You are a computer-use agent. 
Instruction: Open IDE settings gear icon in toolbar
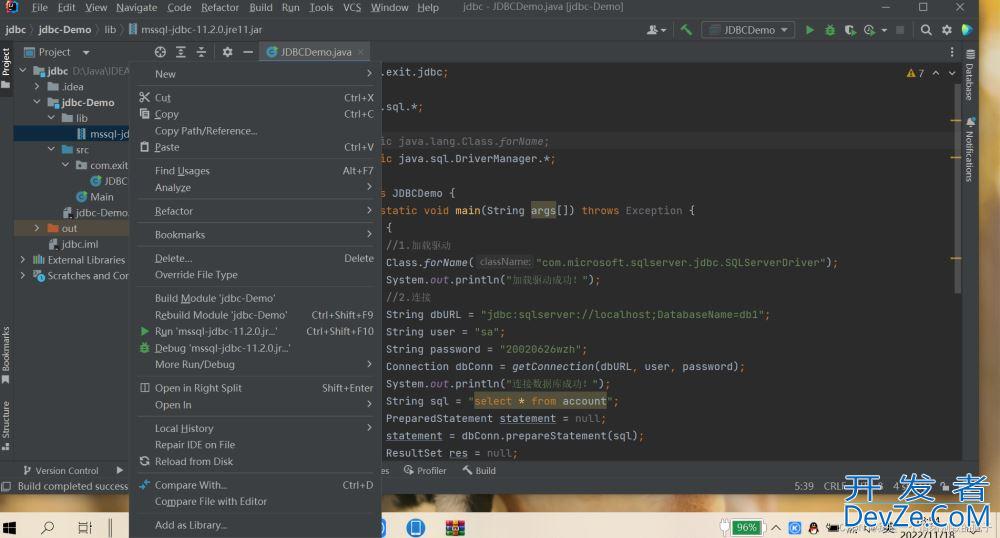[x=947, y=29]
